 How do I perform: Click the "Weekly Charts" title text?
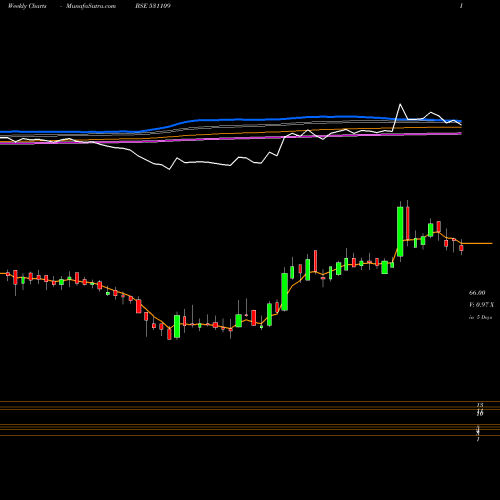[27, 6]
